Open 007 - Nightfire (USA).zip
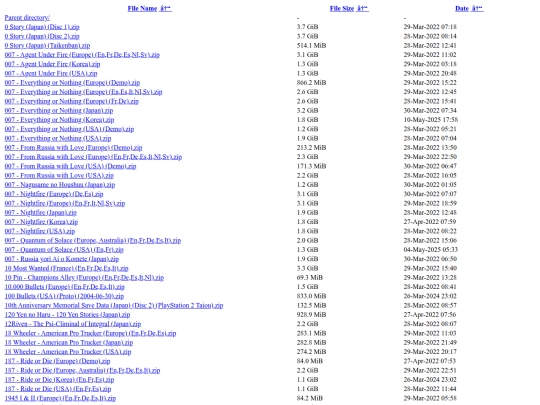The height and width of the screenshot is (405, 540). click(40, 231)
